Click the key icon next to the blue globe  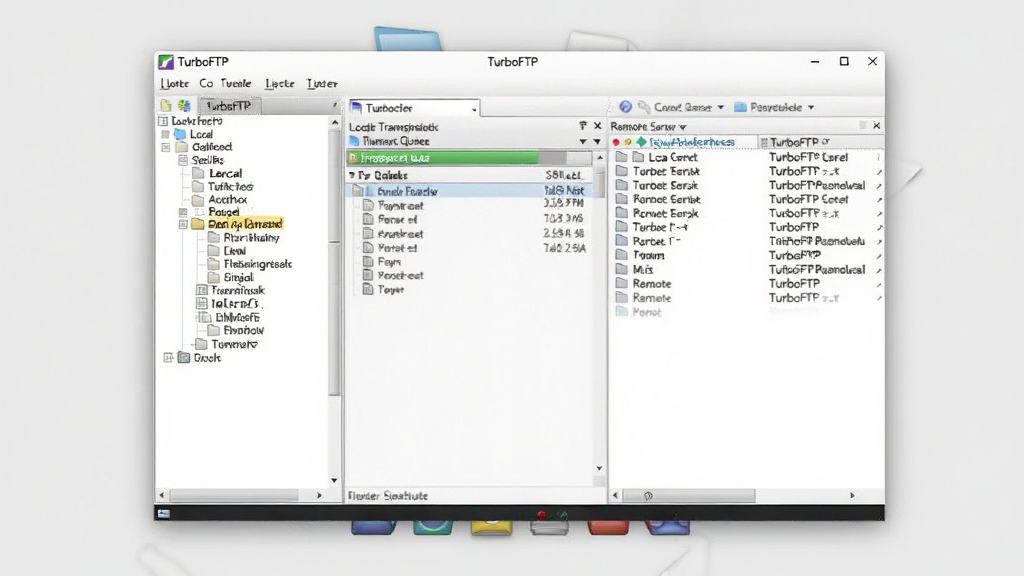pyautogui.click(x=644, y=106)
